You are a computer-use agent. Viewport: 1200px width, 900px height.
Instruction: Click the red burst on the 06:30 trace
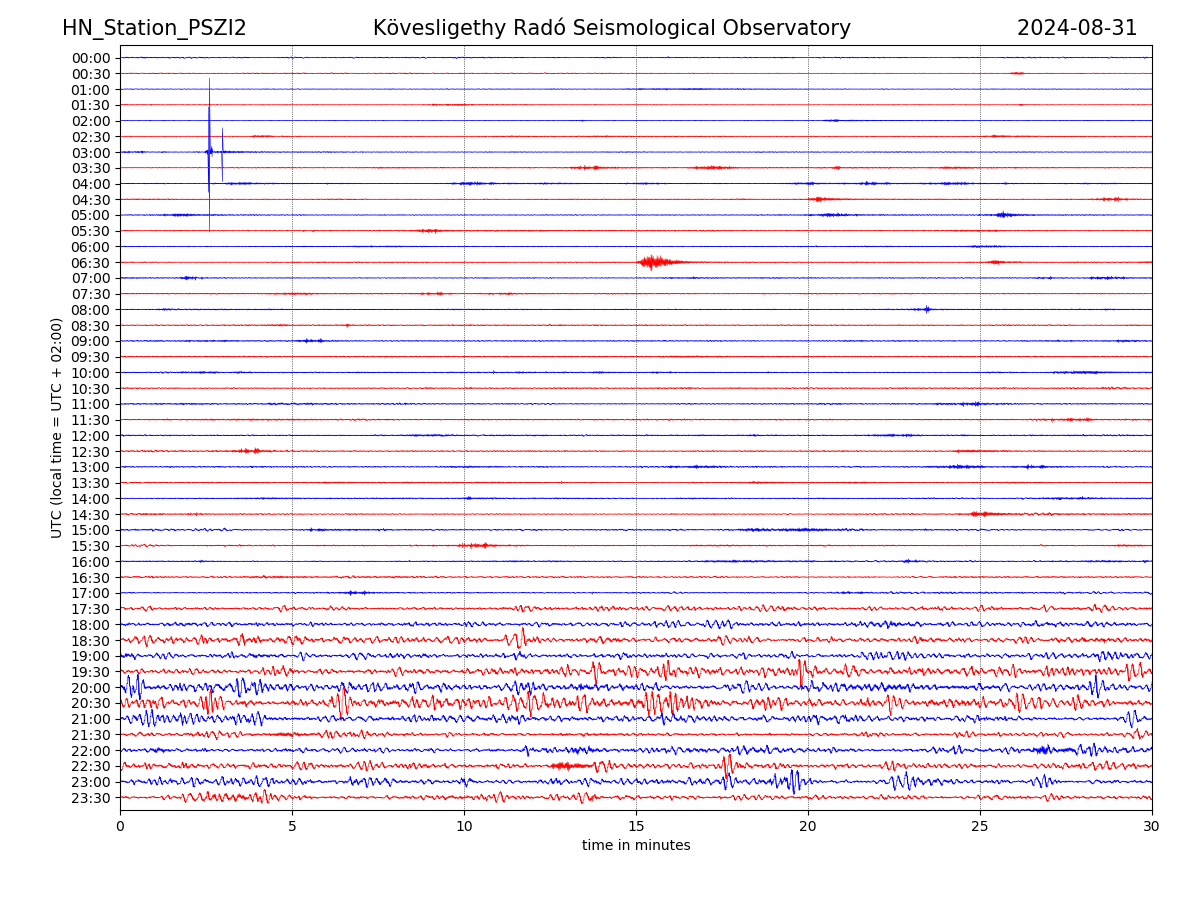click(653, 262)
